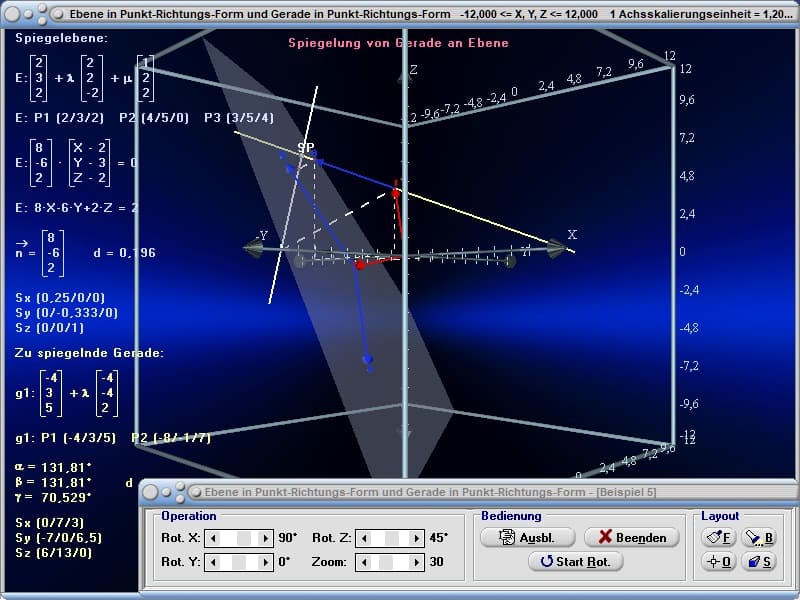Viewport: 800px width, 600px height.
Task: Click the Ausbl. hide button
Action: tap(528, 537)
